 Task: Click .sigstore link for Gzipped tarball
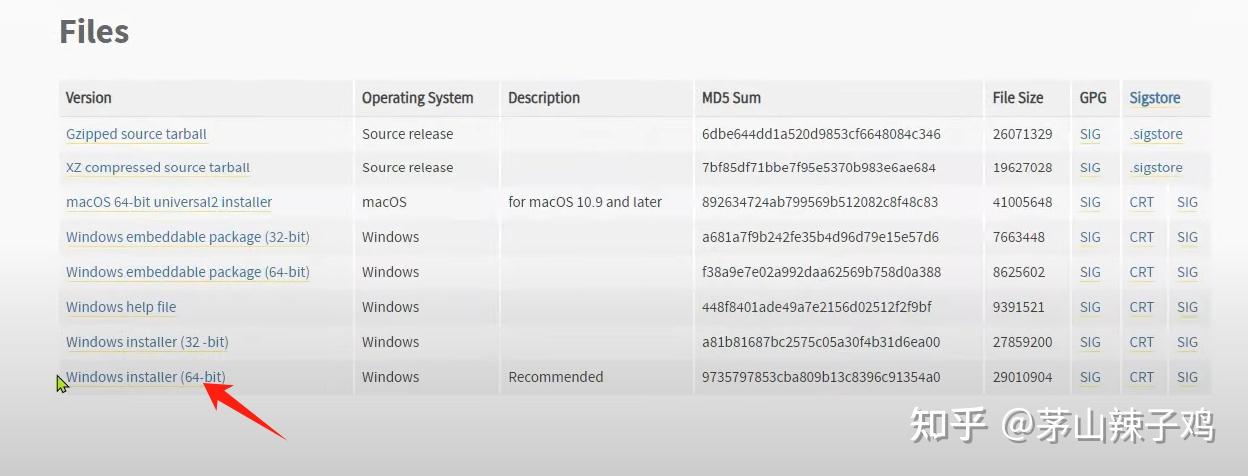[1155, 134]
